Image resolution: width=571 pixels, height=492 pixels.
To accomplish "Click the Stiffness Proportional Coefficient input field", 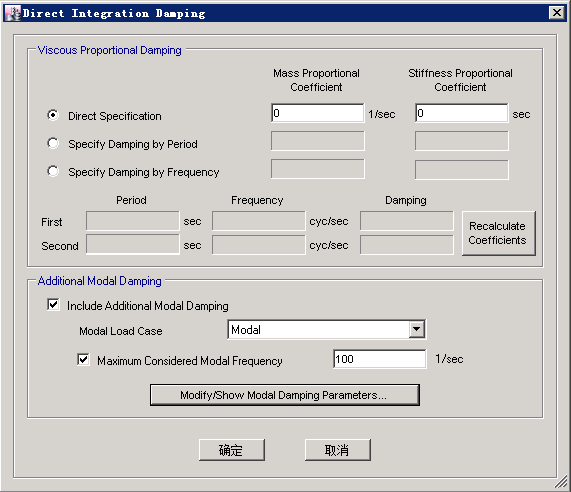I will [461, 113].
